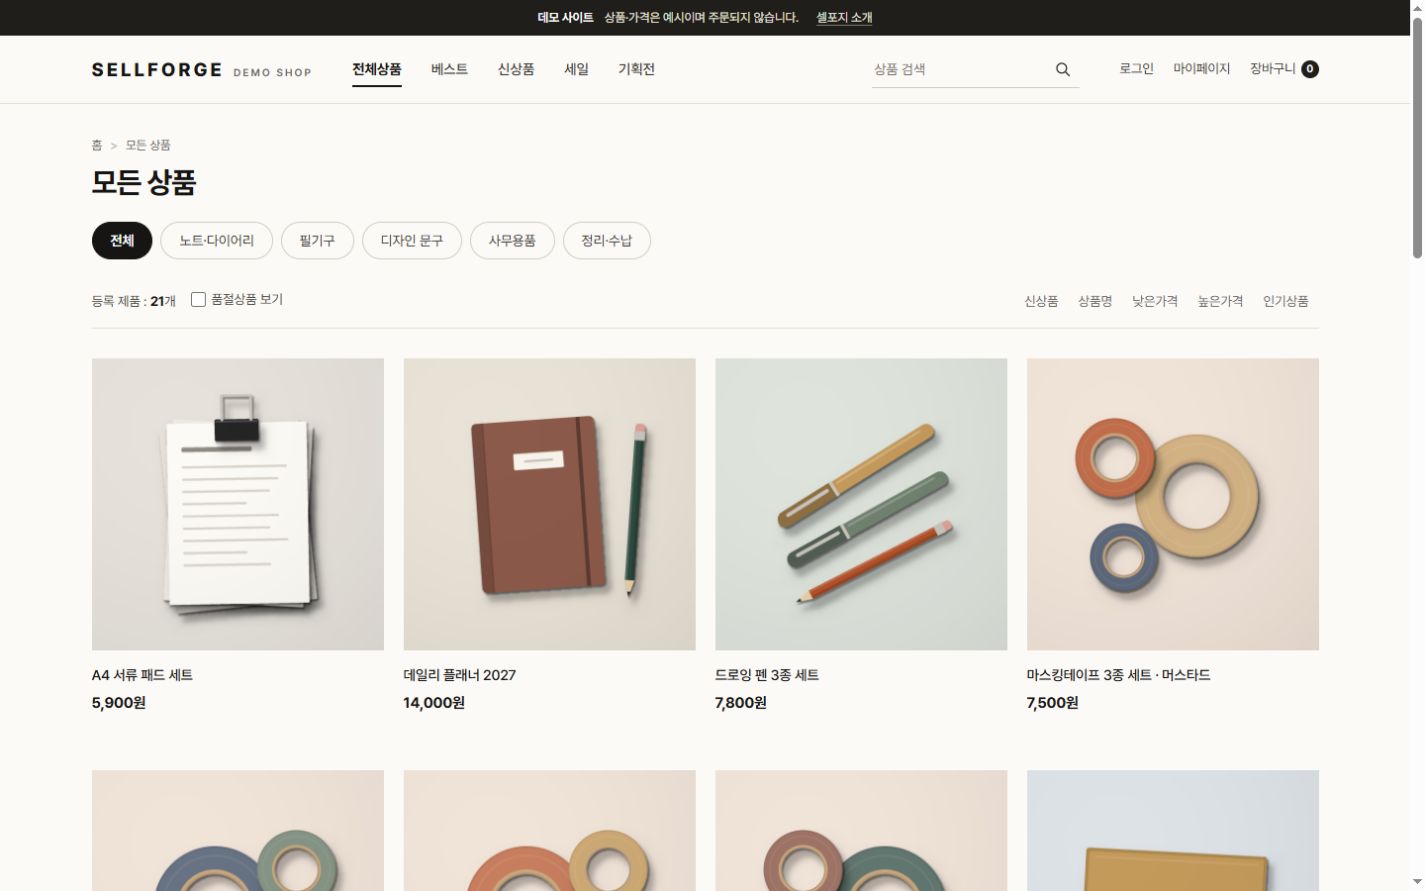1425x891 pixels.
Task: Sort products by 인기상품
Action: 1286,301
